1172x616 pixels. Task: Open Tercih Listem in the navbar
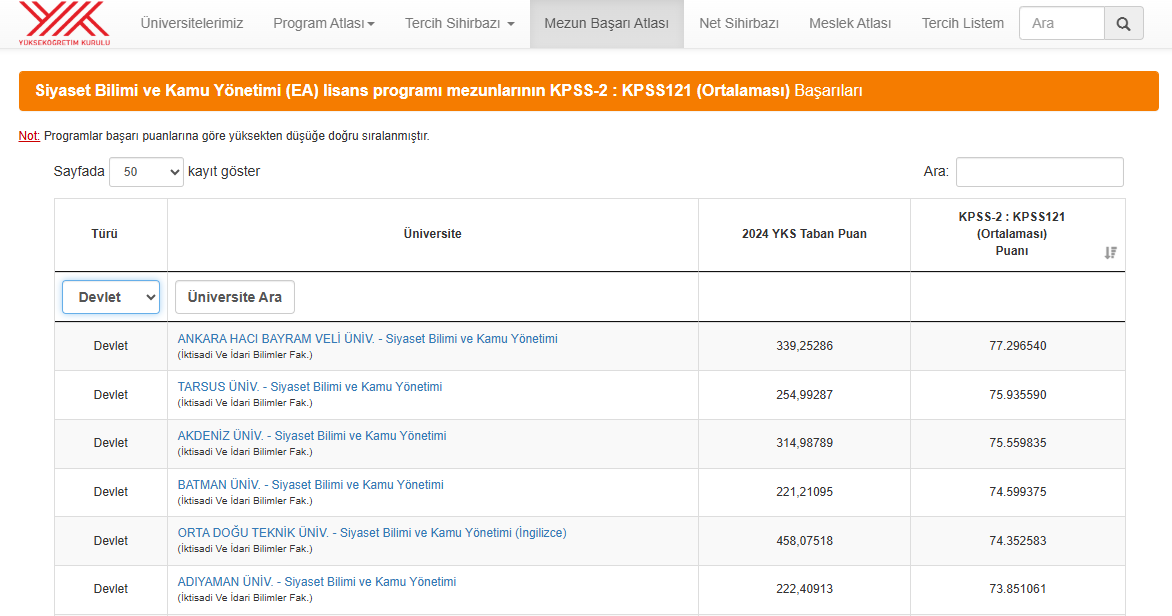(962, 23)
